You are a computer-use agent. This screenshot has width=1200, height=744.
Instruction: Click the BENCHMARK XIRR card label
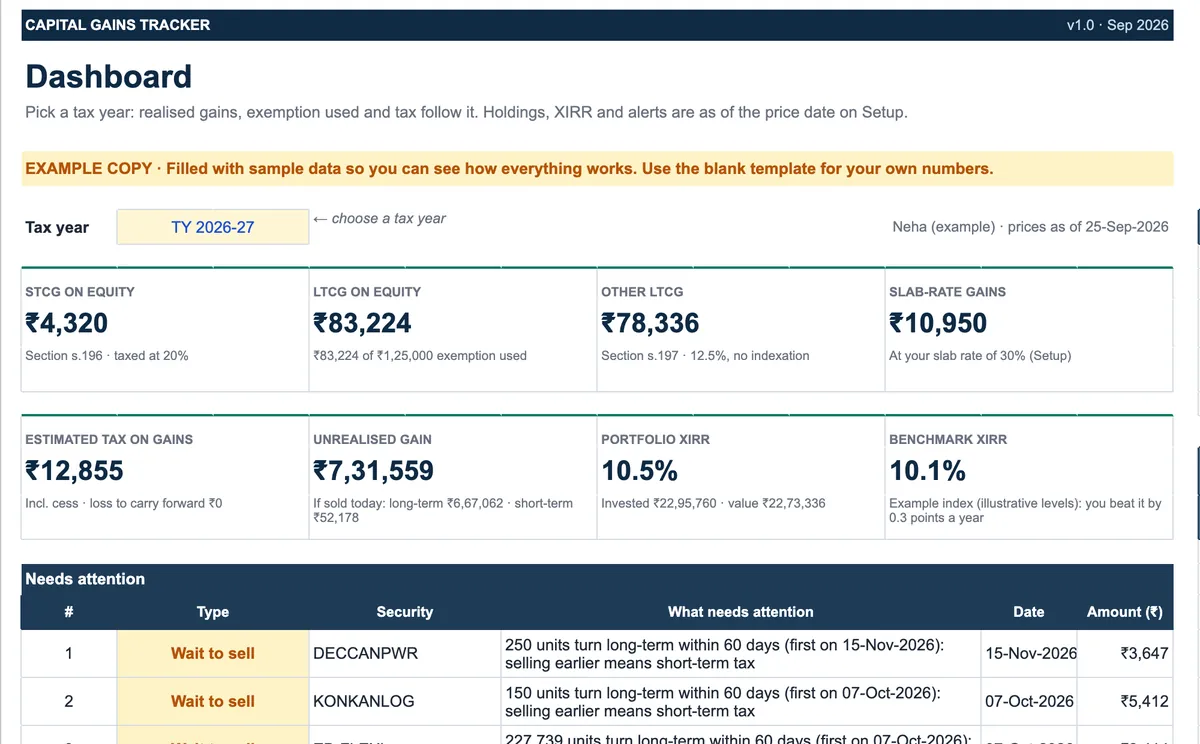point(948,439)
